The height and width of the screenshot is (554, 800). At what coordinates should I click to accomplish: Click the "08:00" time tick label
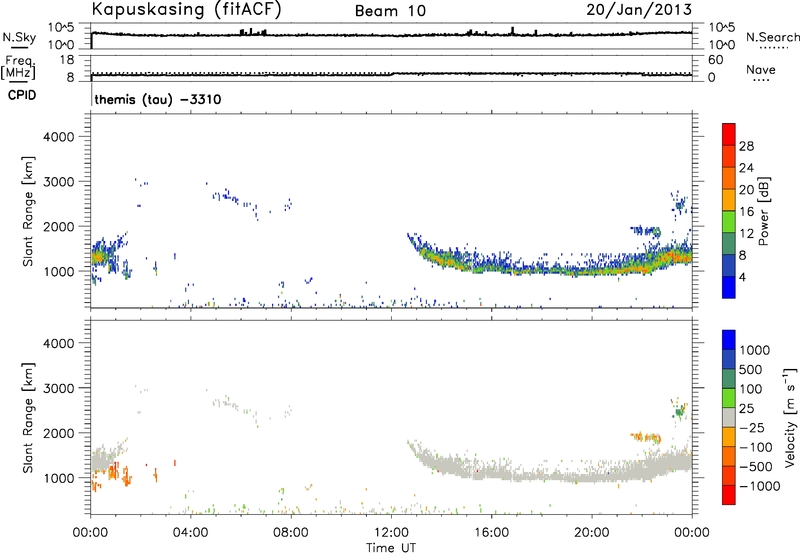291,533
